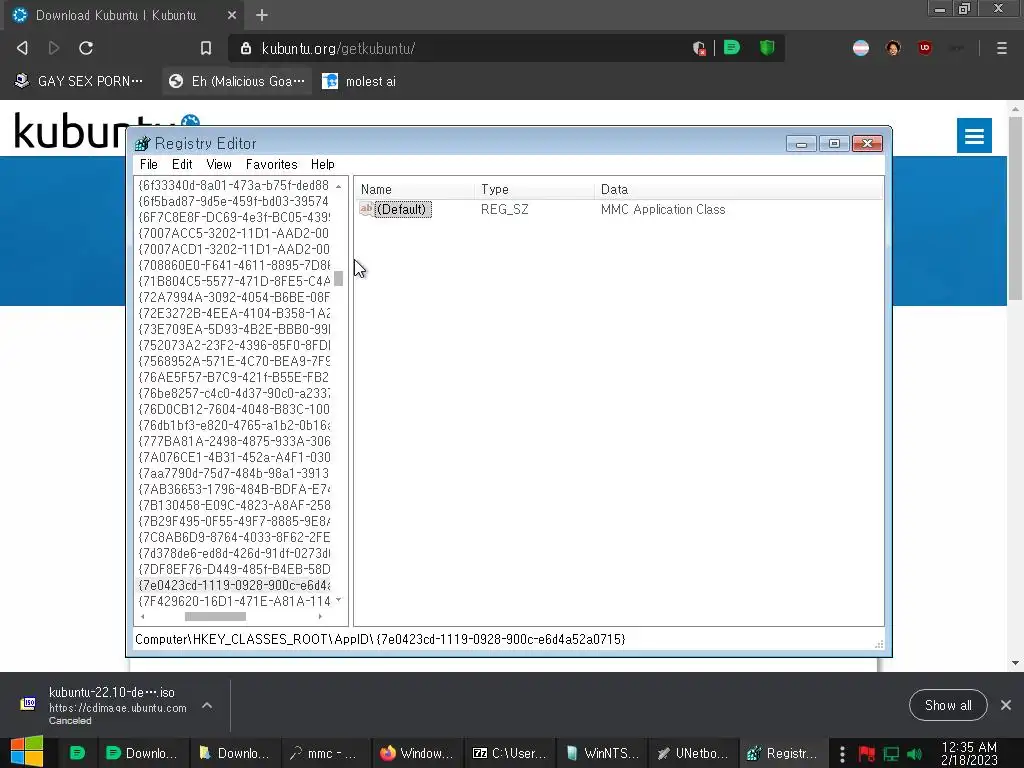The height and width of the screenshot is (768, 1024).
Task: Switch to Registry Editor taskbar item
Action: 782,753
